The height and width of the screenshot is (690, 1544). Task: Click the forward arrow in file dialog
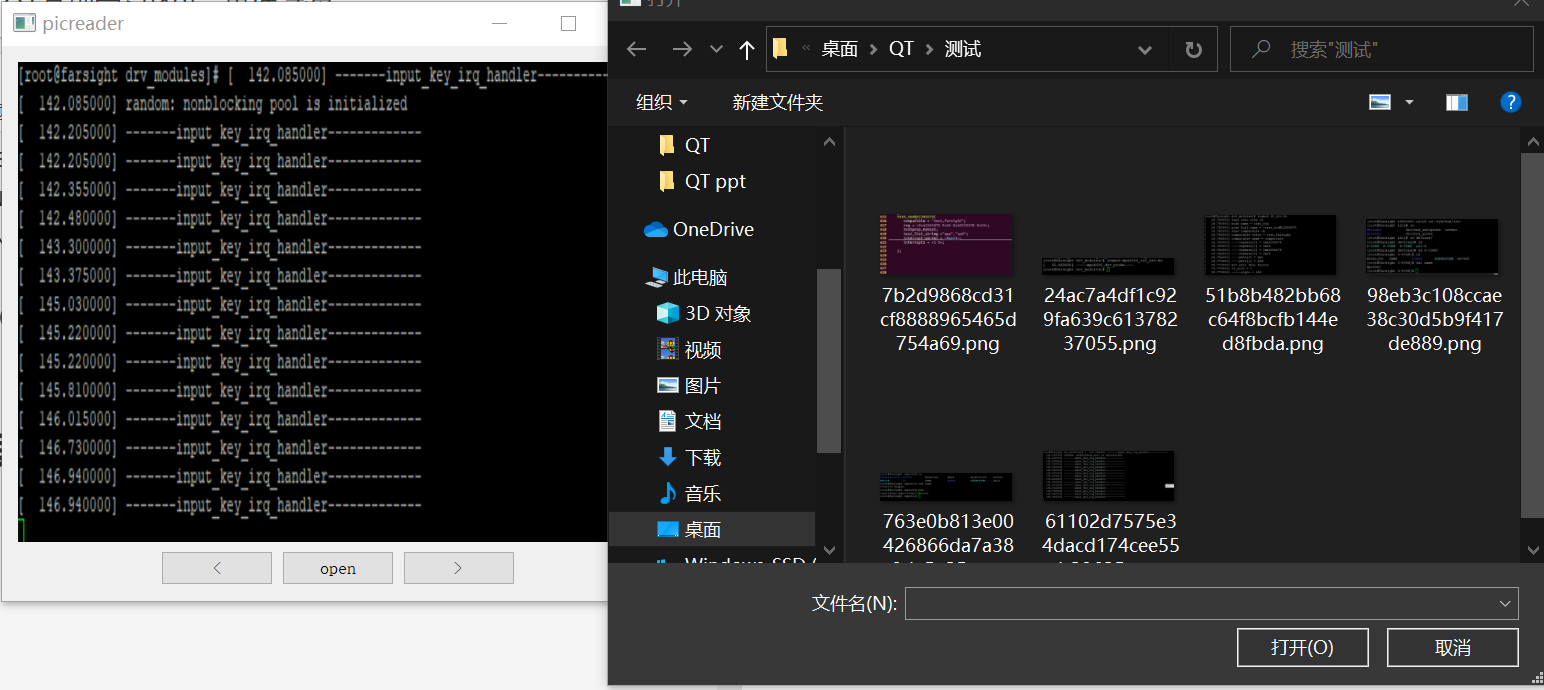682,49
